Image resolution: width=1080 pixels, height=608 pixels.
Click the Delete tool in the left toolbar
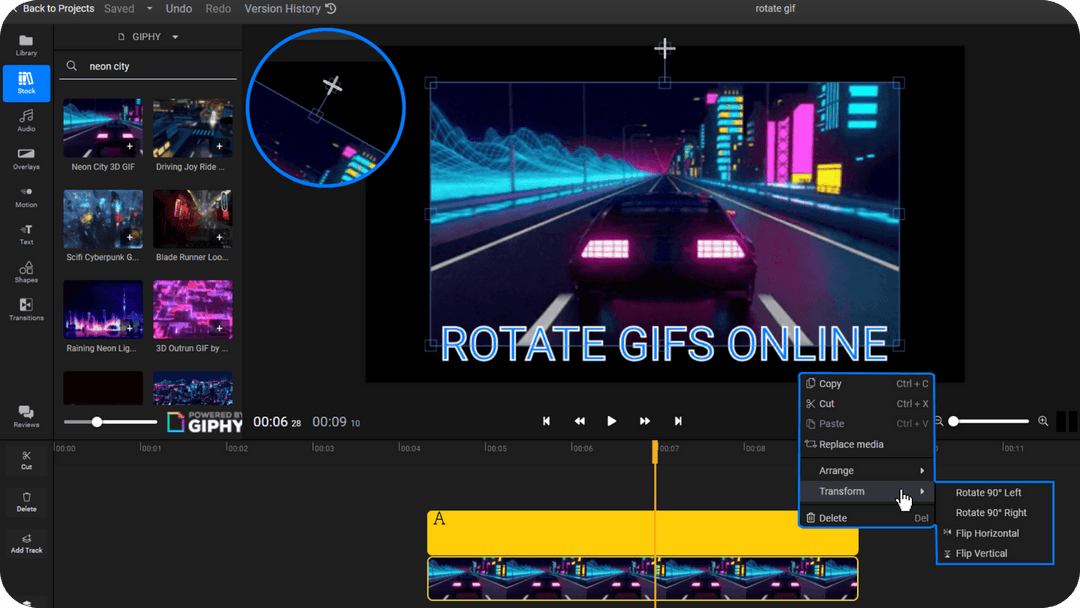tap(26, 503)
